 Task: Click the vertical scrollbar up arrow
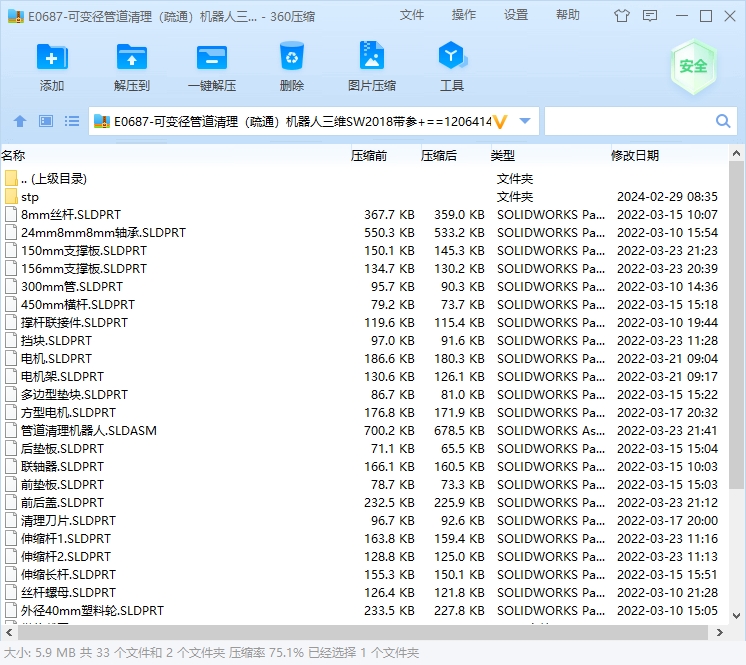(736, 154)
